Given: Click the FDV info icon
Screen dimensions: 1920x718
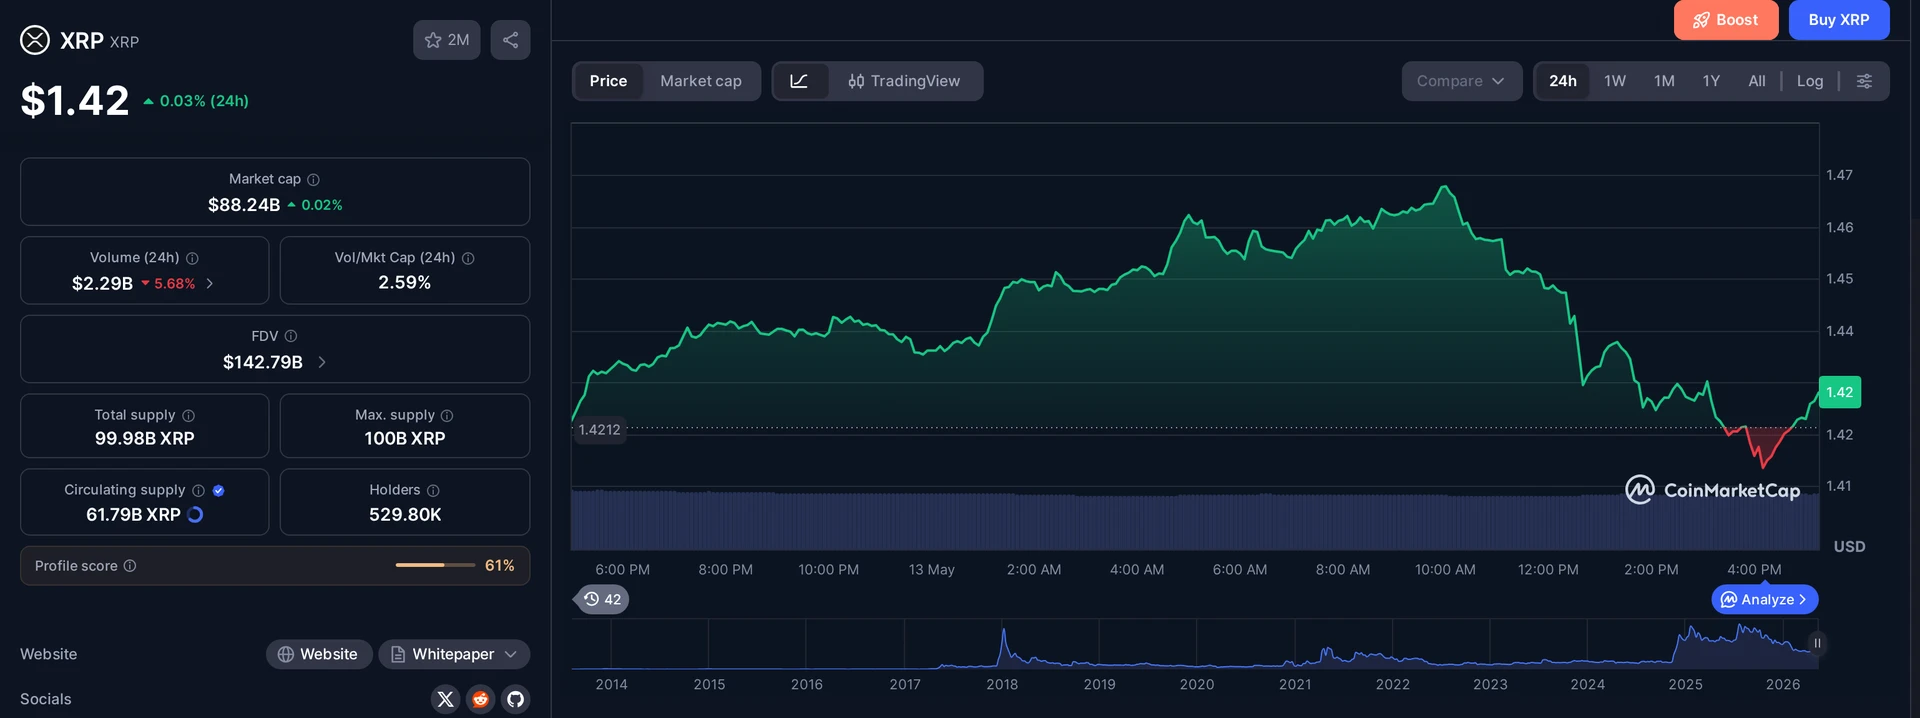Looking at the screenshot, I should coord(291,336).
